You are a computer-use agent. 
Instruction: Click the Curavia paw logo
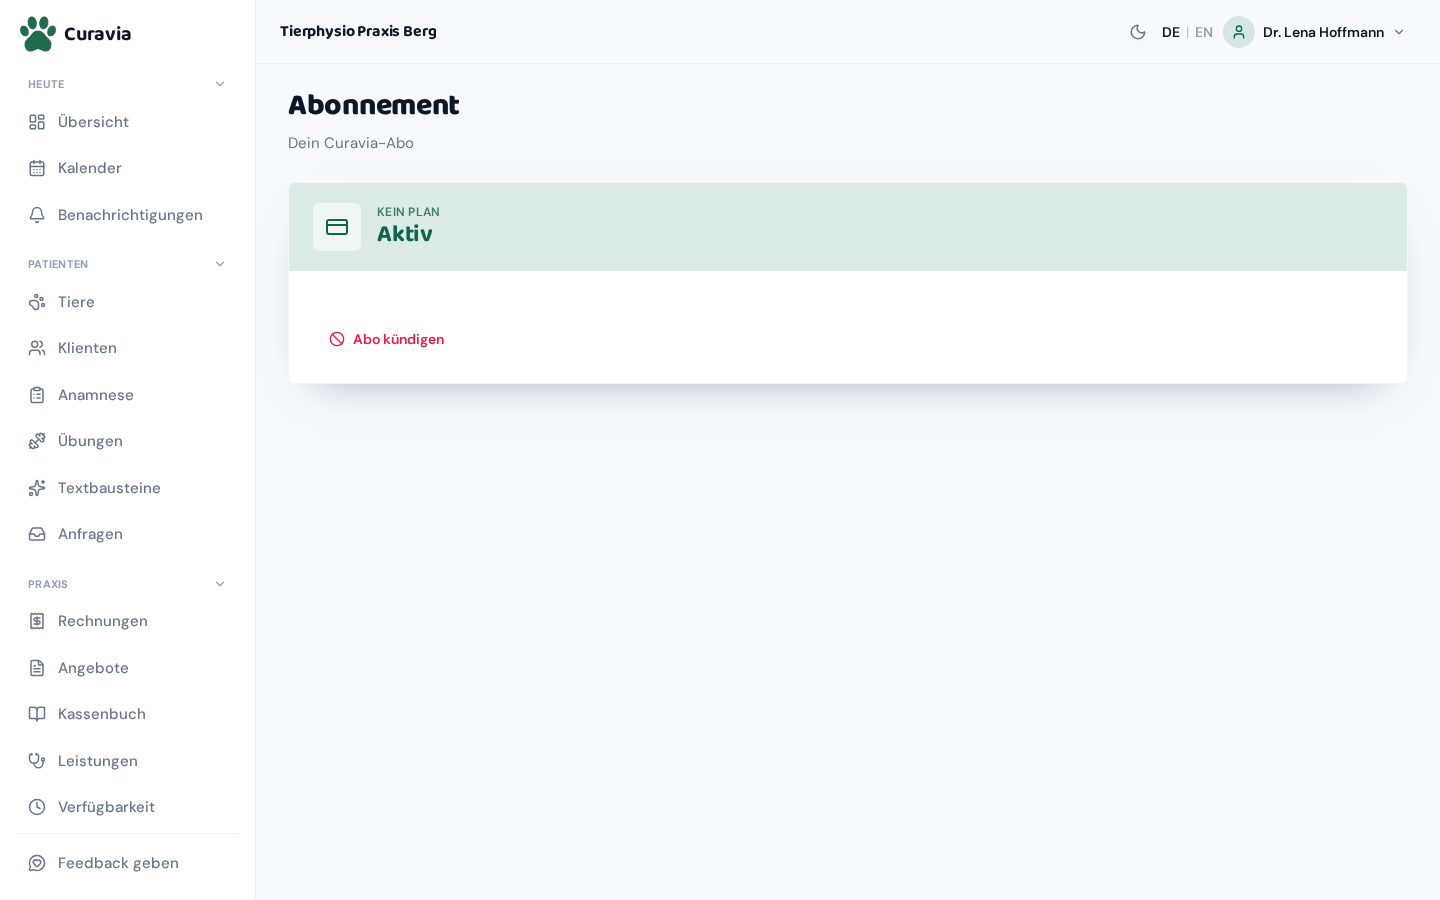point(38,33)
